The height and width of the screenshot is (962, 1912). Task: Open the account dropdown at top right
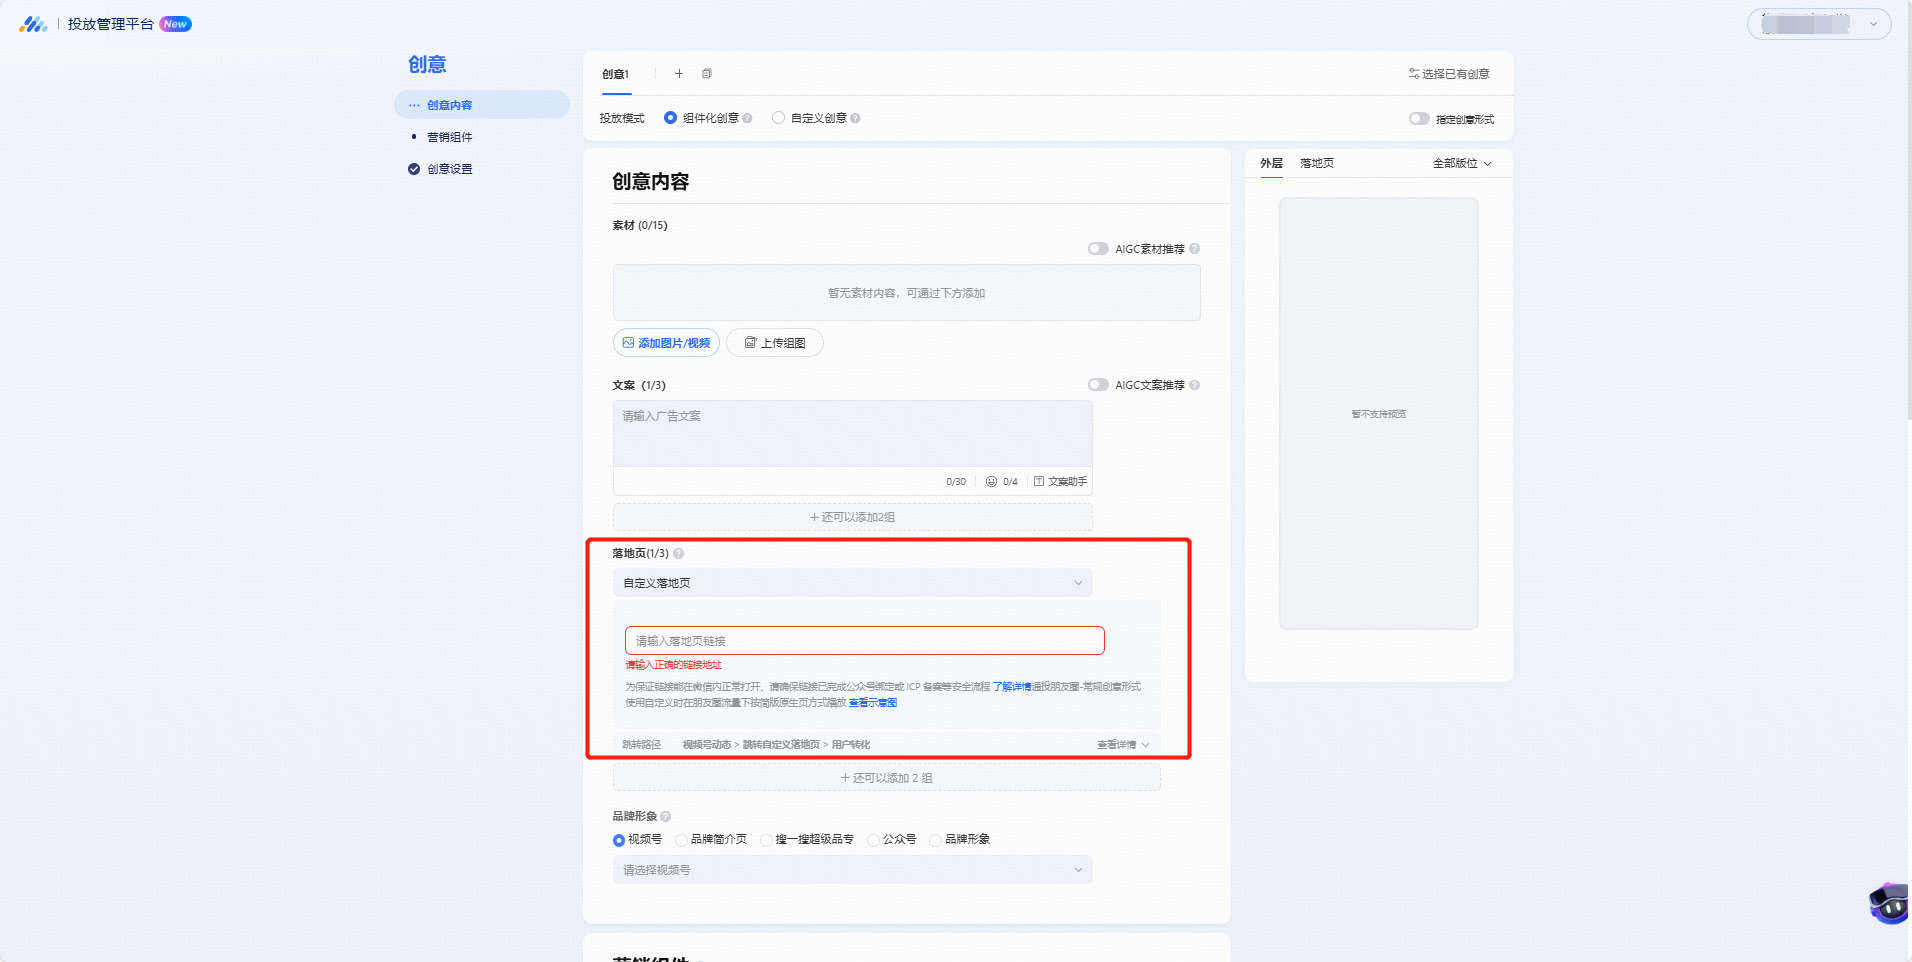[x=1818, y=24]
